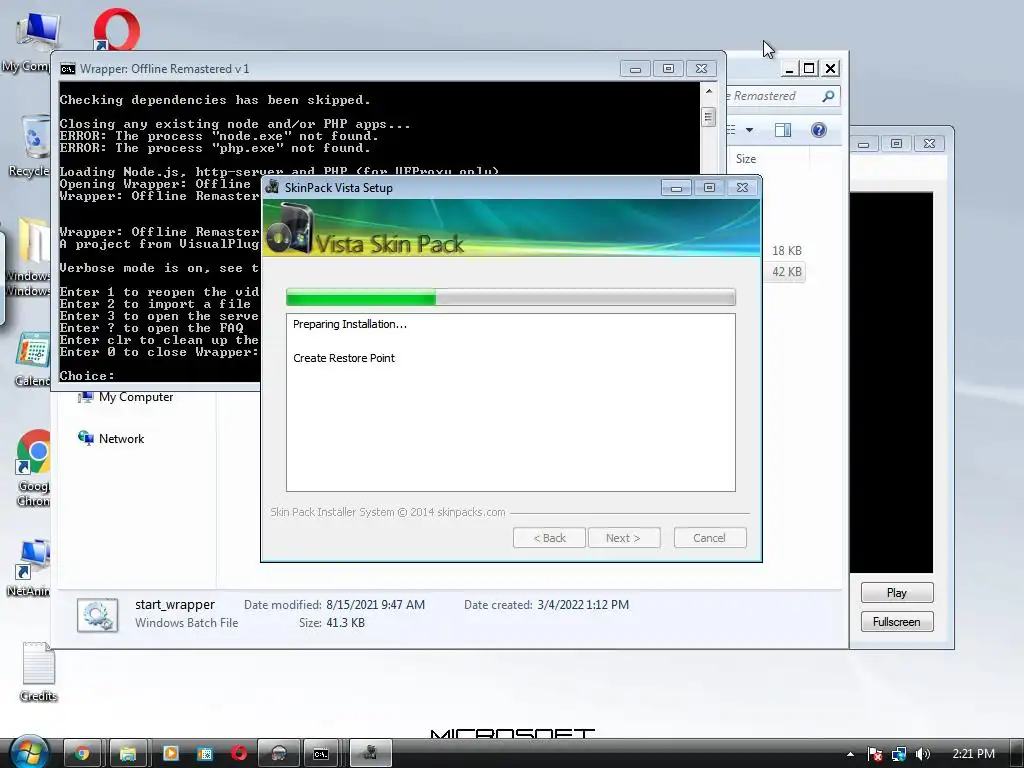Open the NetAnim desktop shortcut
Screen dimensions: 1024x768
point(29,568)
